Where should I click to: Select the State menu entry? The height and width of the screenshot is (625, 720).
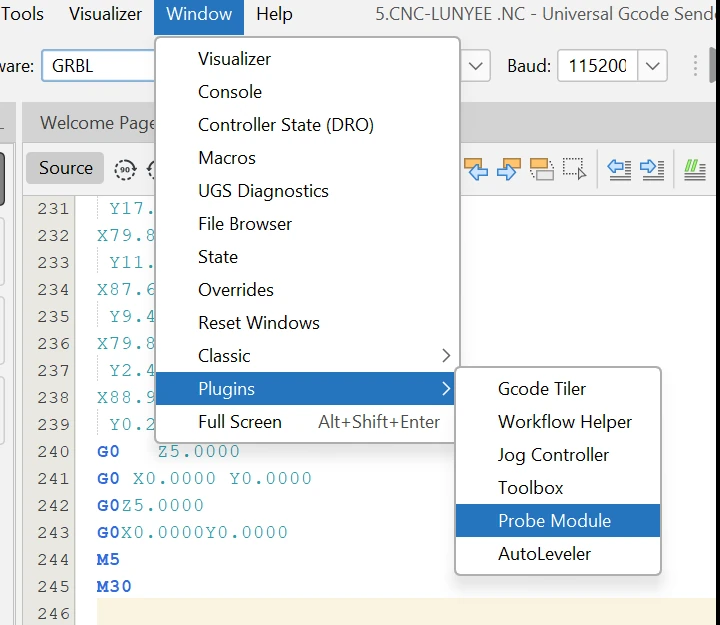coord(307,257)
